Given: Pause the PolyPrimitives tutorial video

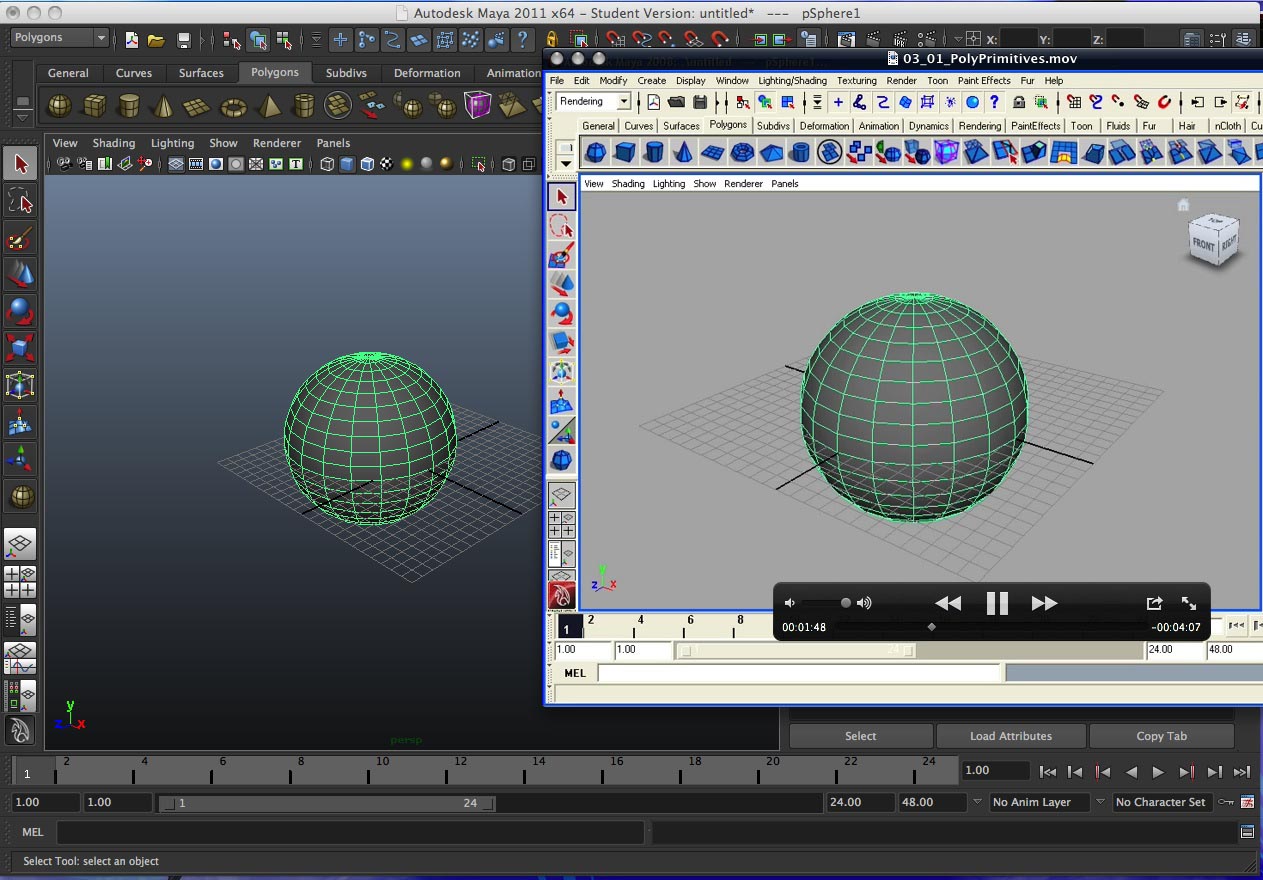Looking at the screenshot, I should click(x=996, y=602).
